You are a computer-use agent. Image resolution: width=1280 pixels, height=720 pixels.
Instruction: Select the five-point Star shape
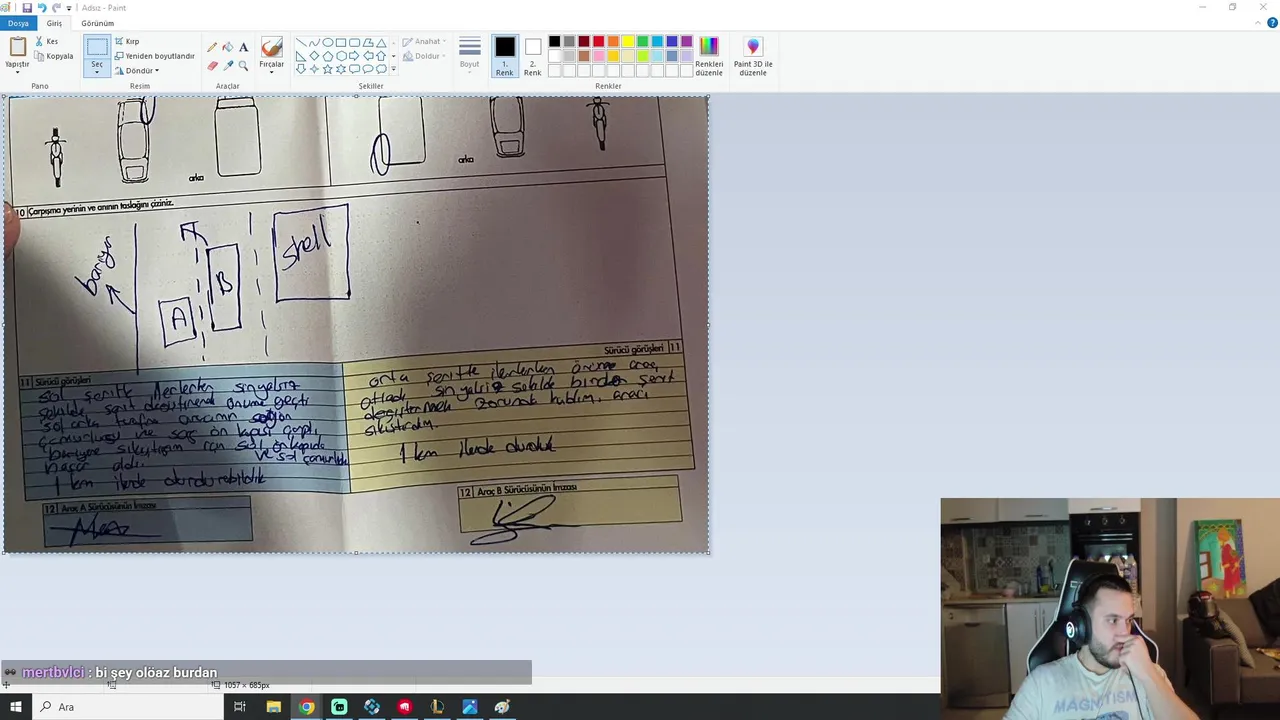[x=328, y=69]
